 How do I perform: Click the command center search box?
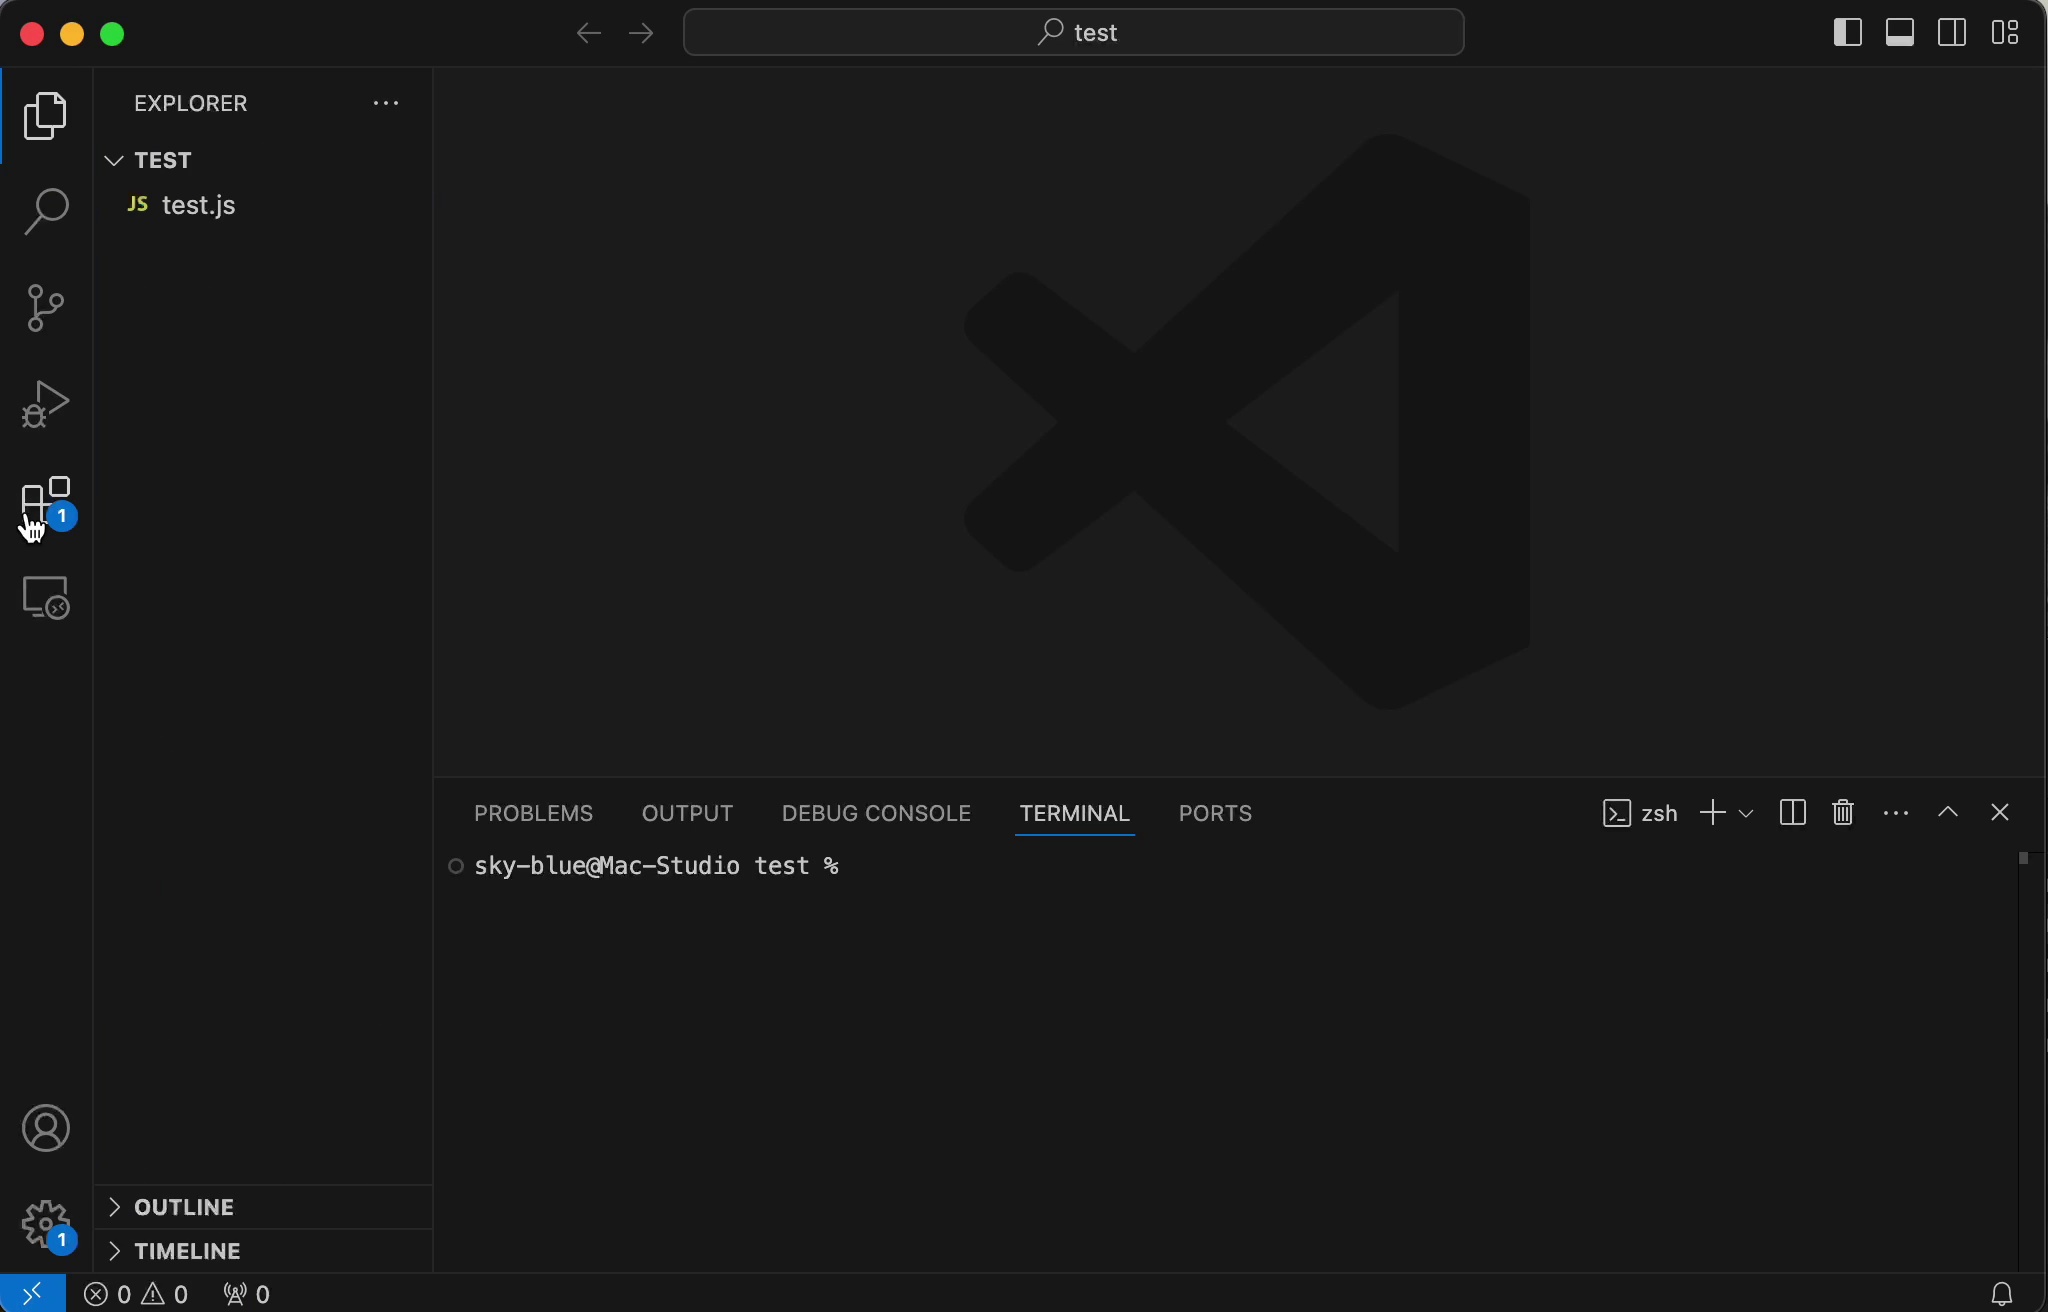coord(1074,33)
